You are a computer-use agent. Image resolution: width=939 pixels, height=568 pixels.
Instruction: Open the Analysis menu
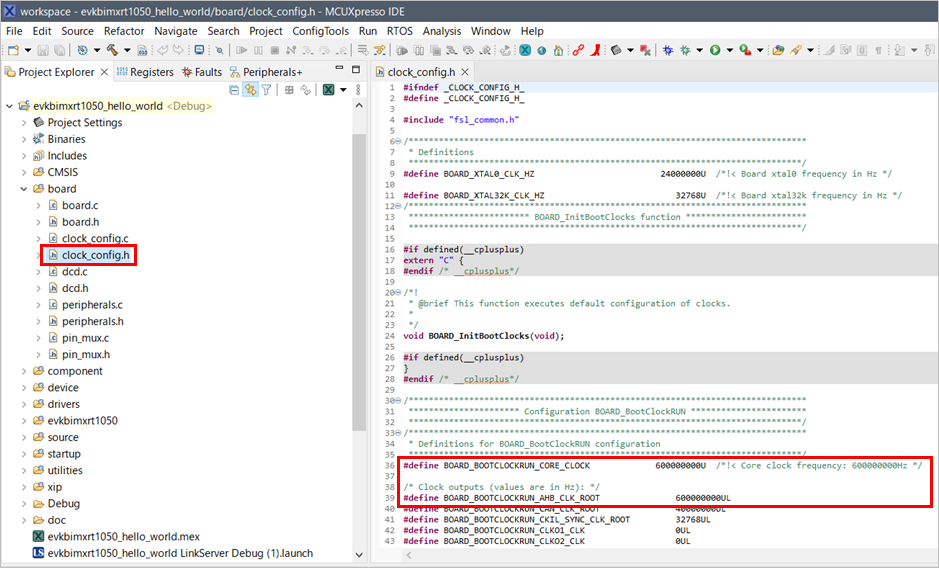point(442,31)
